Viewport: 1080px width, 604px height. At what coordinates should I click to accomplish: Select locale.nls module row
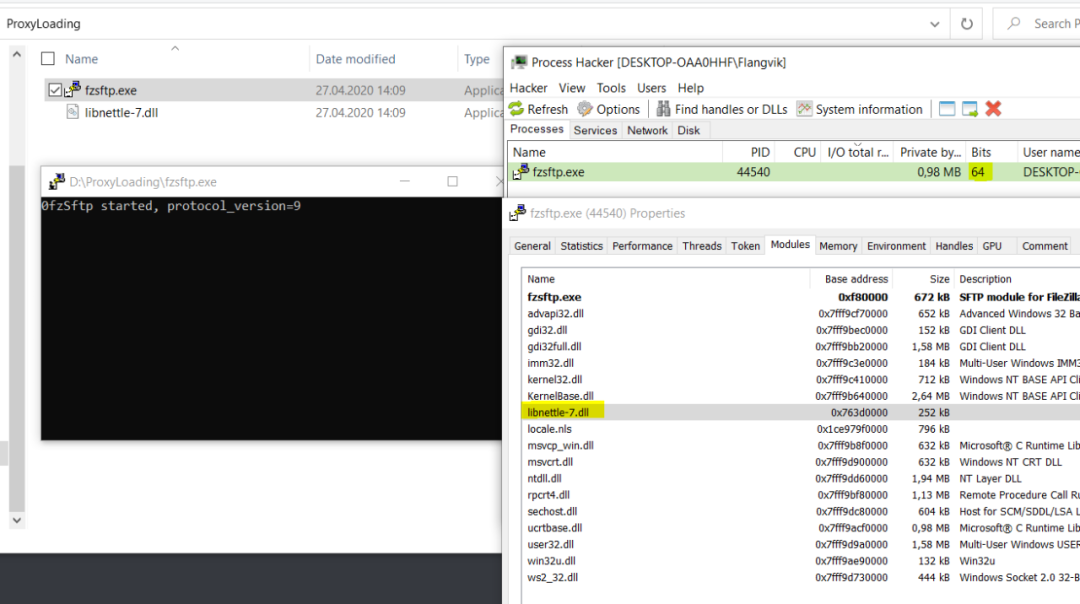coord(800,429)
